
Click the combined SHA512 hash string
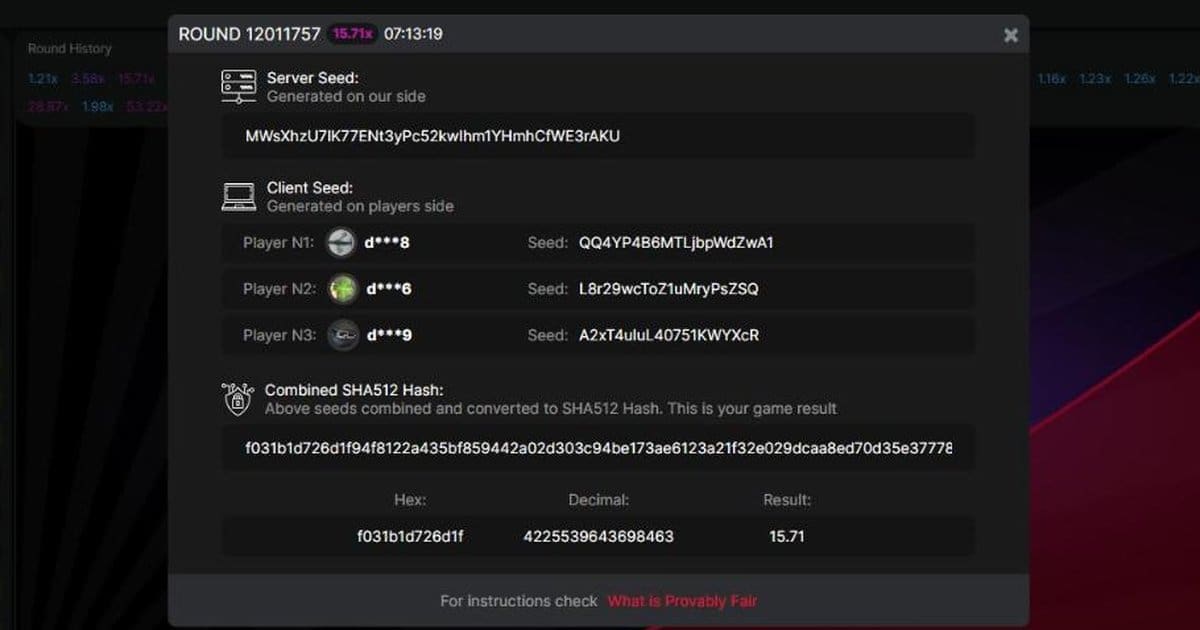pyautogui.click(x=598, y=448)
